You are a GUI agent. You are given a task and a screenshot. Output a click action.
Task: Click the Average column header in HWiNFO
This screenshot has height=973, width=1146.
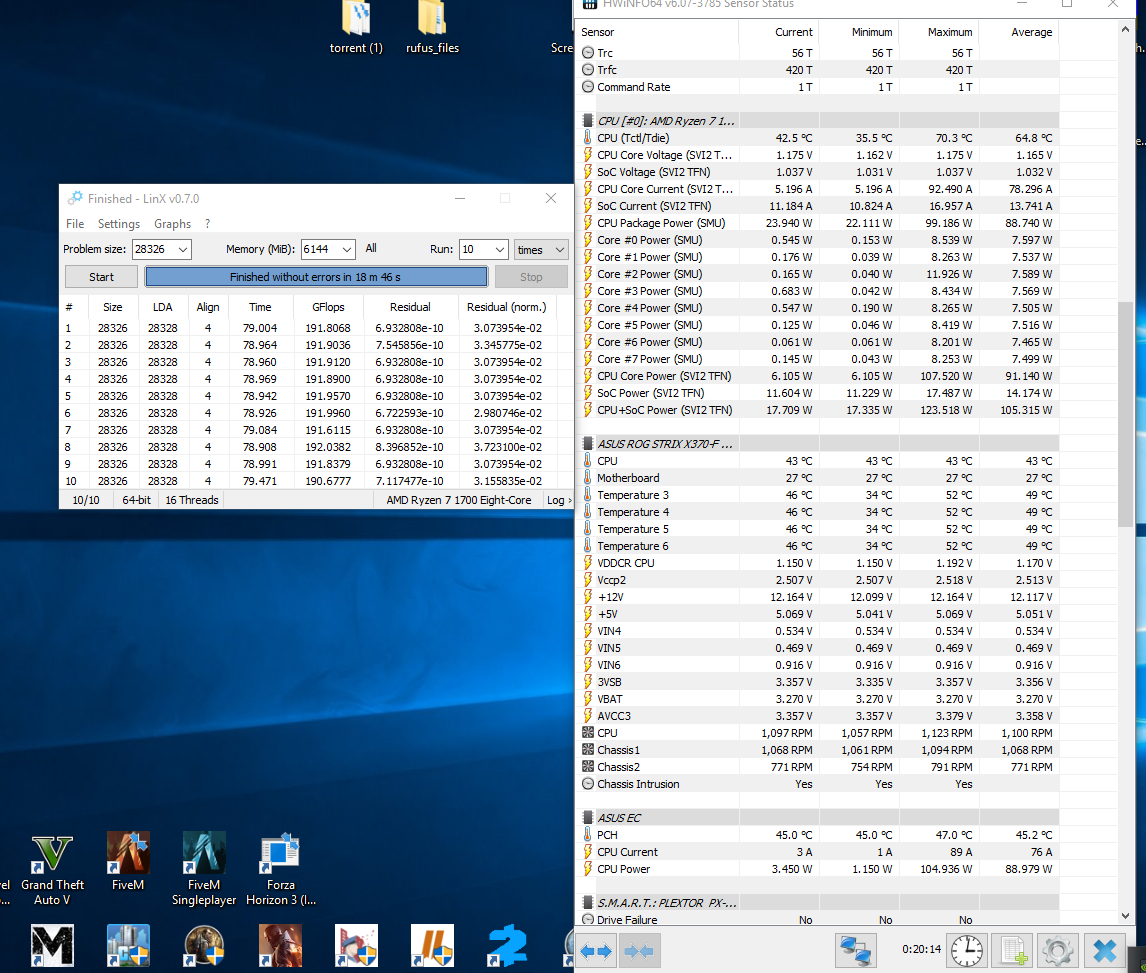click(x=1020, y=32)
